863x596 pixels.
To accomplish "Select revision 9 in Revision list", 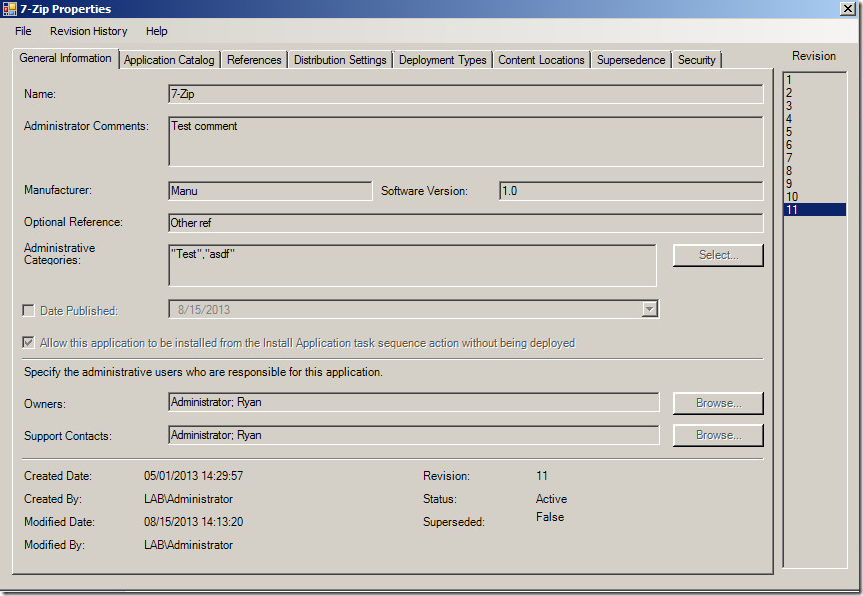I will click(815, 184).
